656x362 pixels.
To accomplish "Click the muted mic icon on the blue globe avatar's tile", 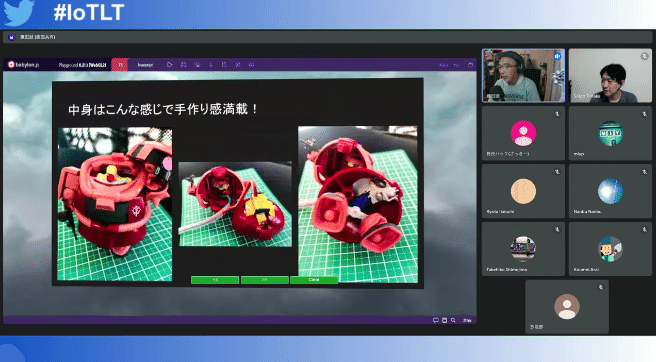I will (x=644, y=172).
